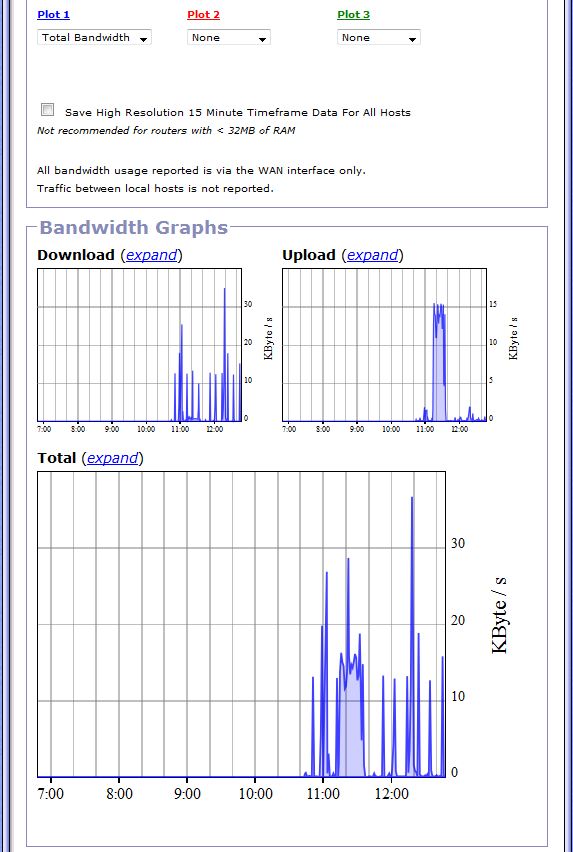
Task: Expand the Download graph via its expand link
Action: pos(152,255)
